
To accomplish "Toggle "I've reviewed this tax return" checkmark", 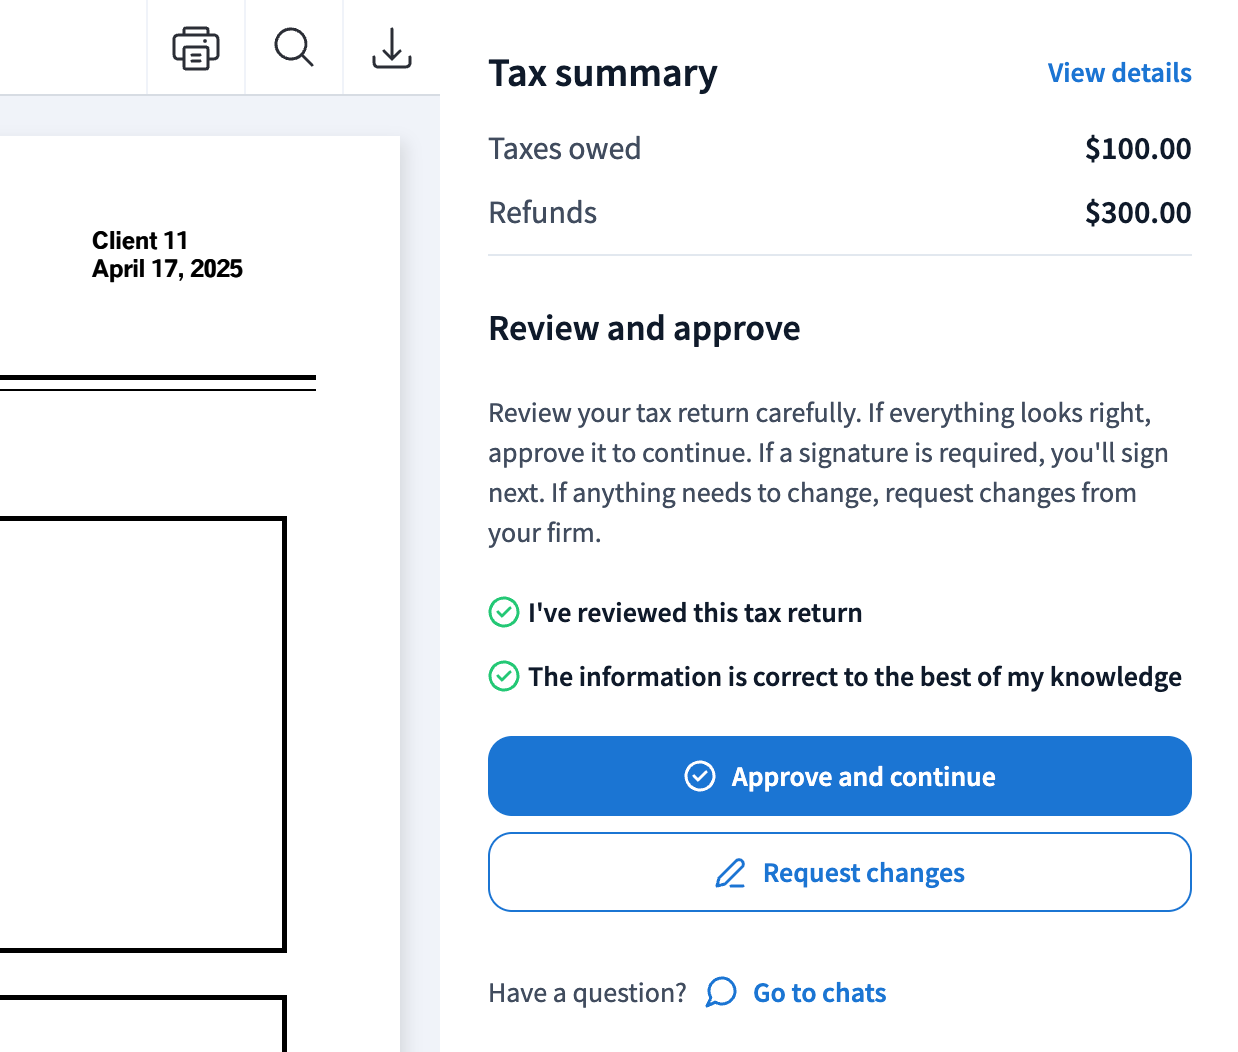I will tap(504, 612).
